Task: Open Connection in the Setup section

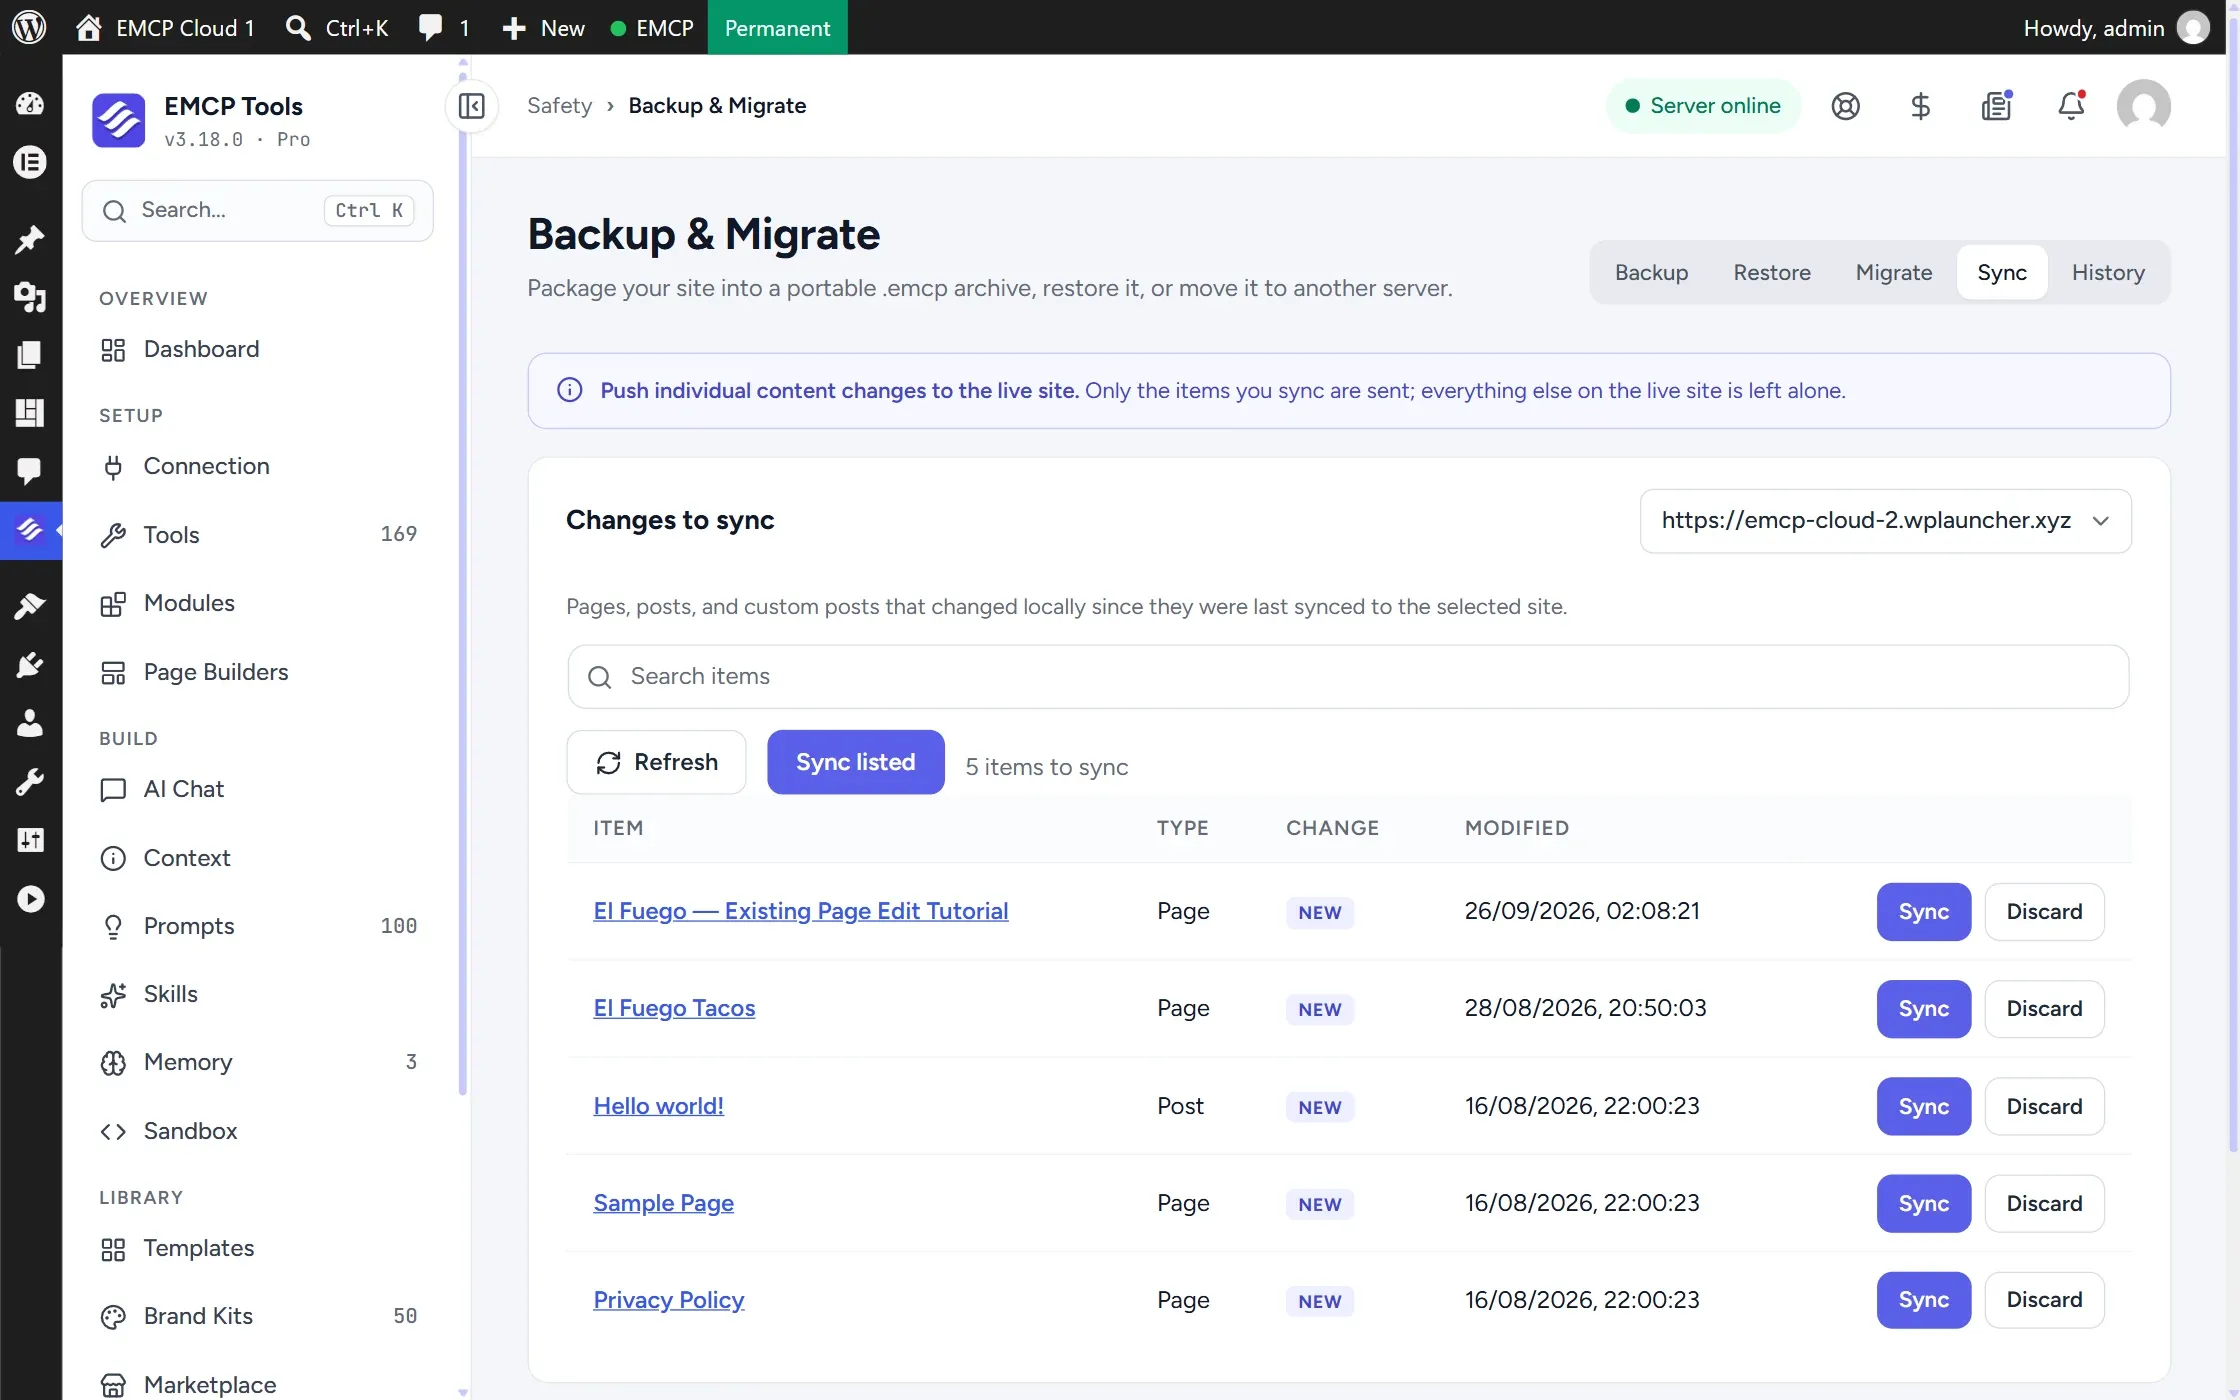Action: tap(258, 466)
